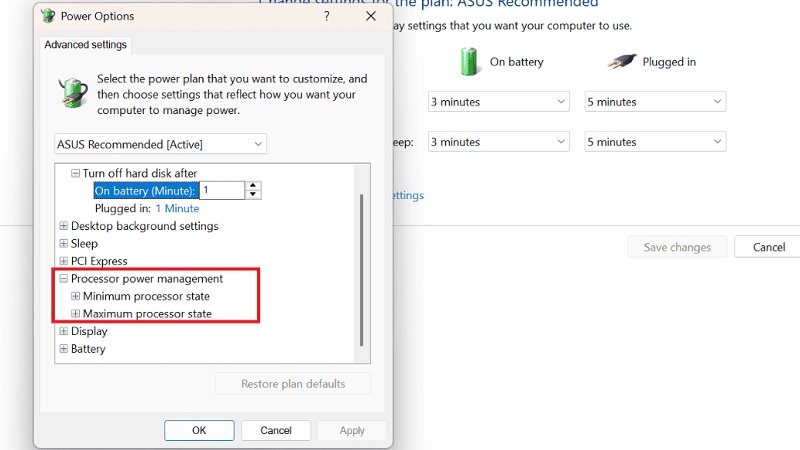Screen dimensions: 800x450
Task: Click the help question mark button
Action: click(x=327, y=16)
